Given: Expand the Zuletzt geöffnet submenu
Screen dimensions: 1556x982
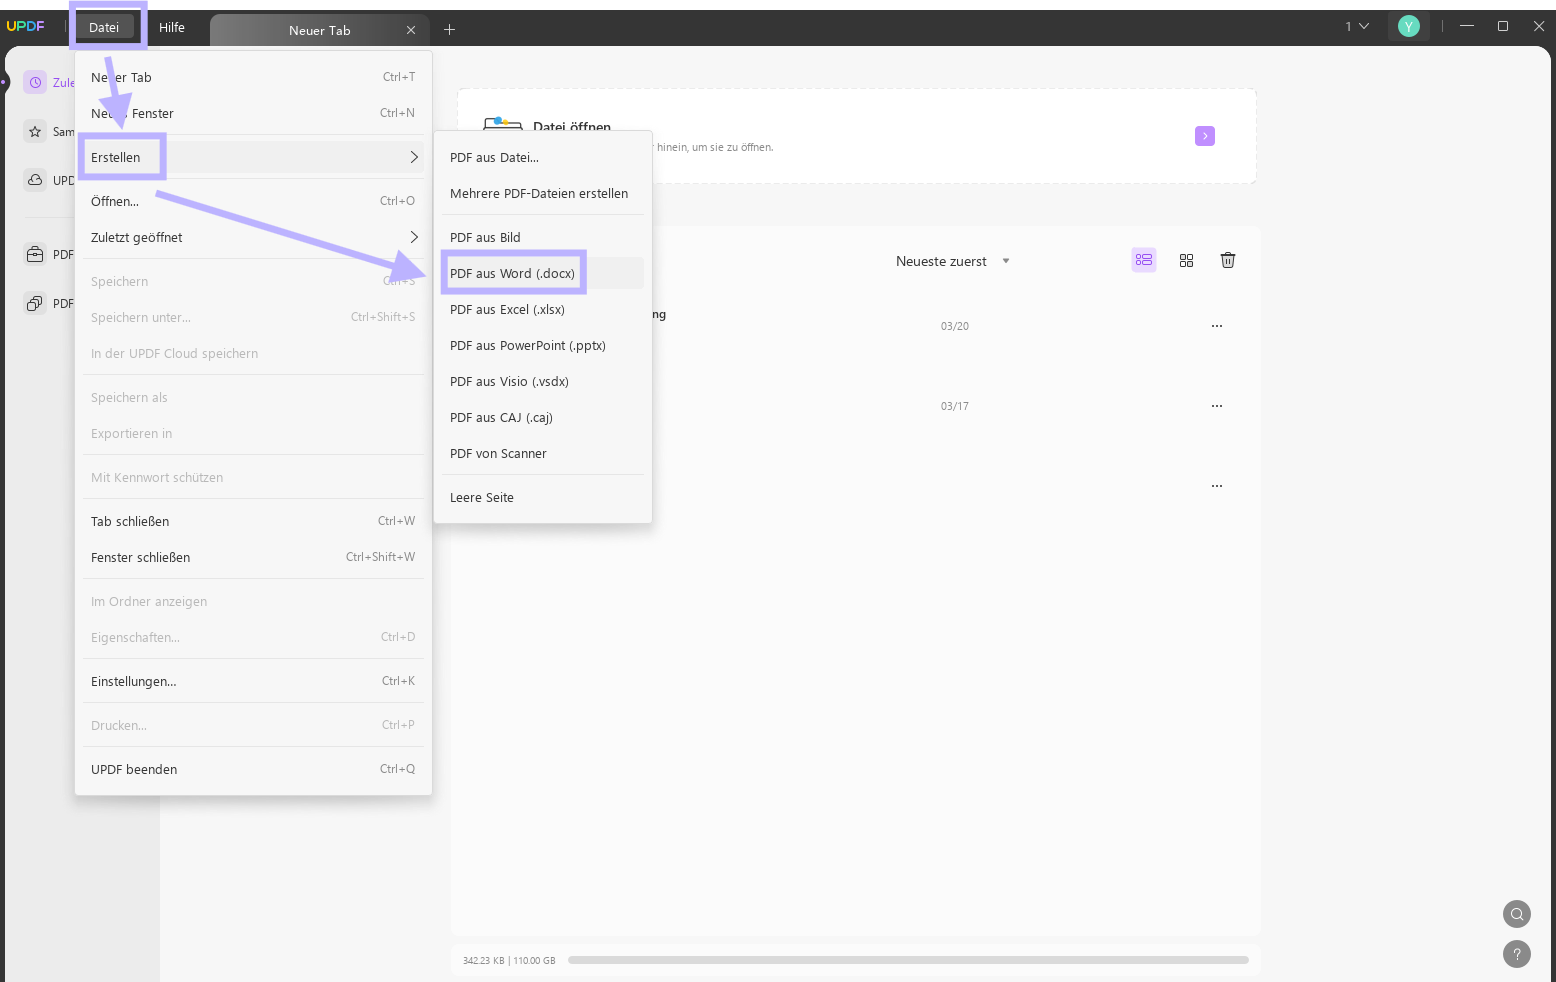Looking at the screenshot, I should (x=252, y=237).
